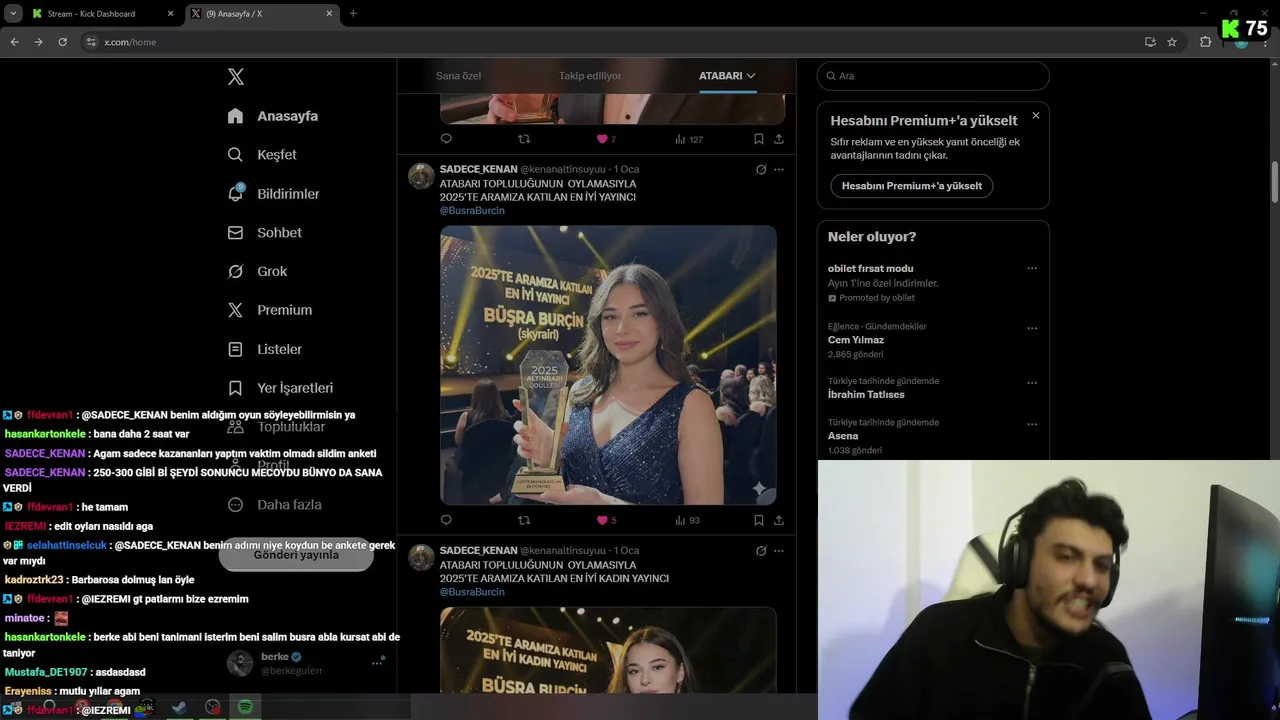Image resolution: width=1280 pixels, height=720 pixels.
Task: Expand Daha fazla menu in sidebar
Action: [275, 505]
